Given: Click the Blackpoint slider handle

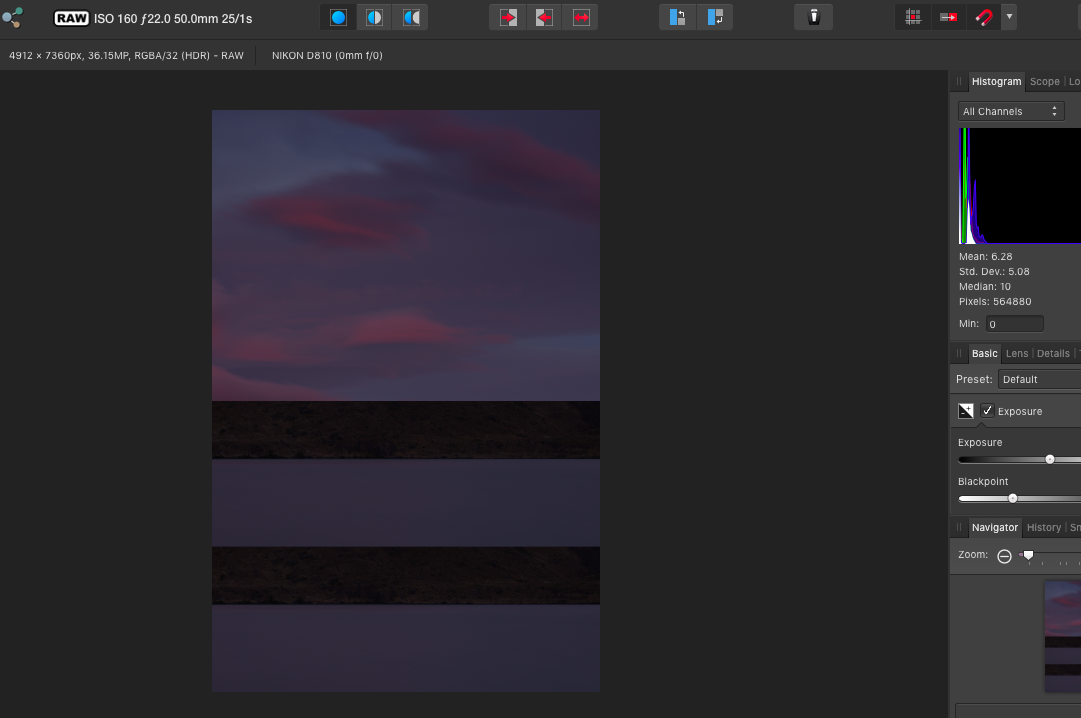Looking at the screenshot, I should click(1014, 498).
